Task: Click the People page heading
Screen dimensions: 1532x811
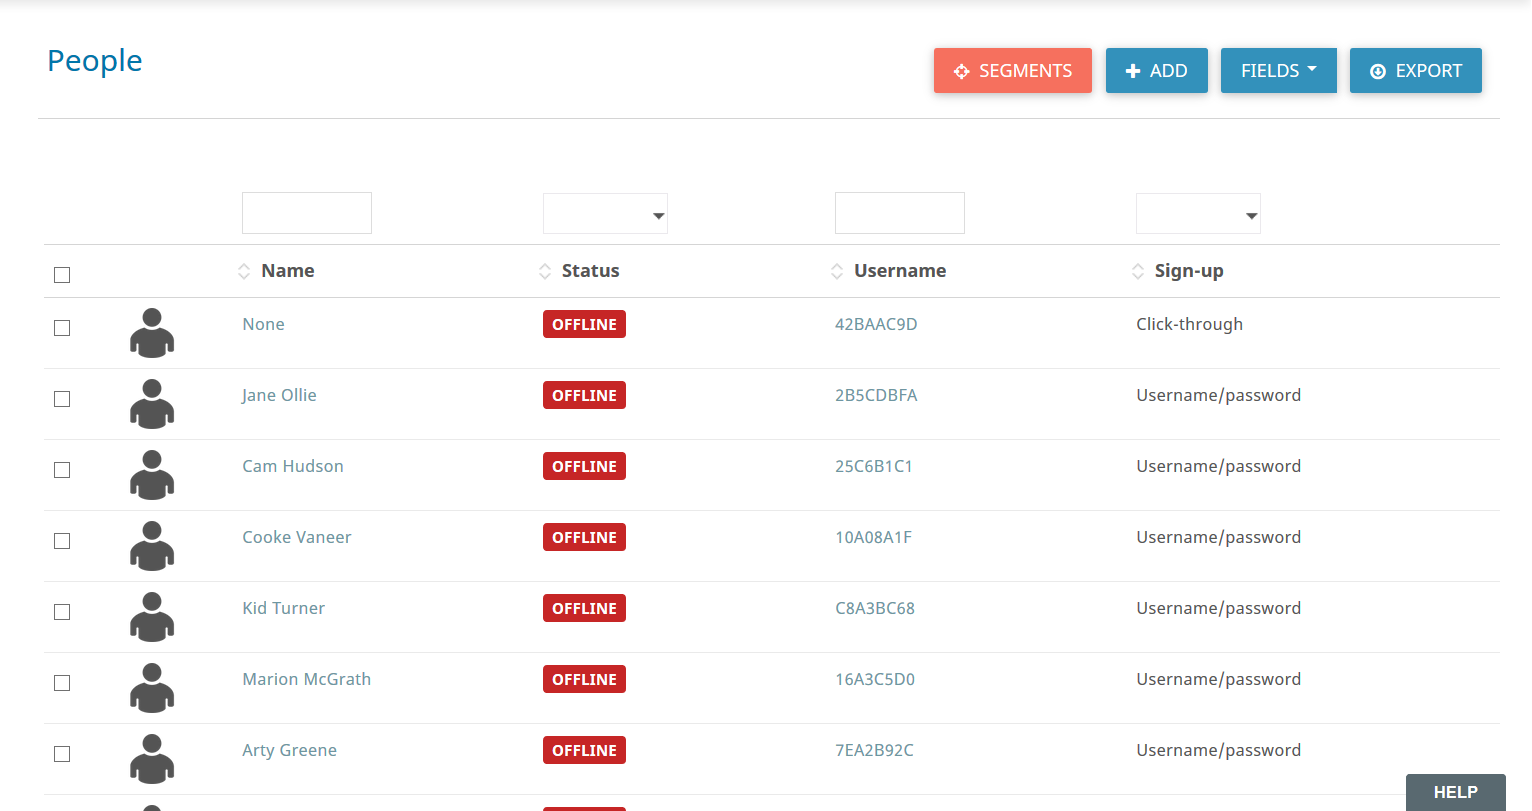Action: click(95, 61)
